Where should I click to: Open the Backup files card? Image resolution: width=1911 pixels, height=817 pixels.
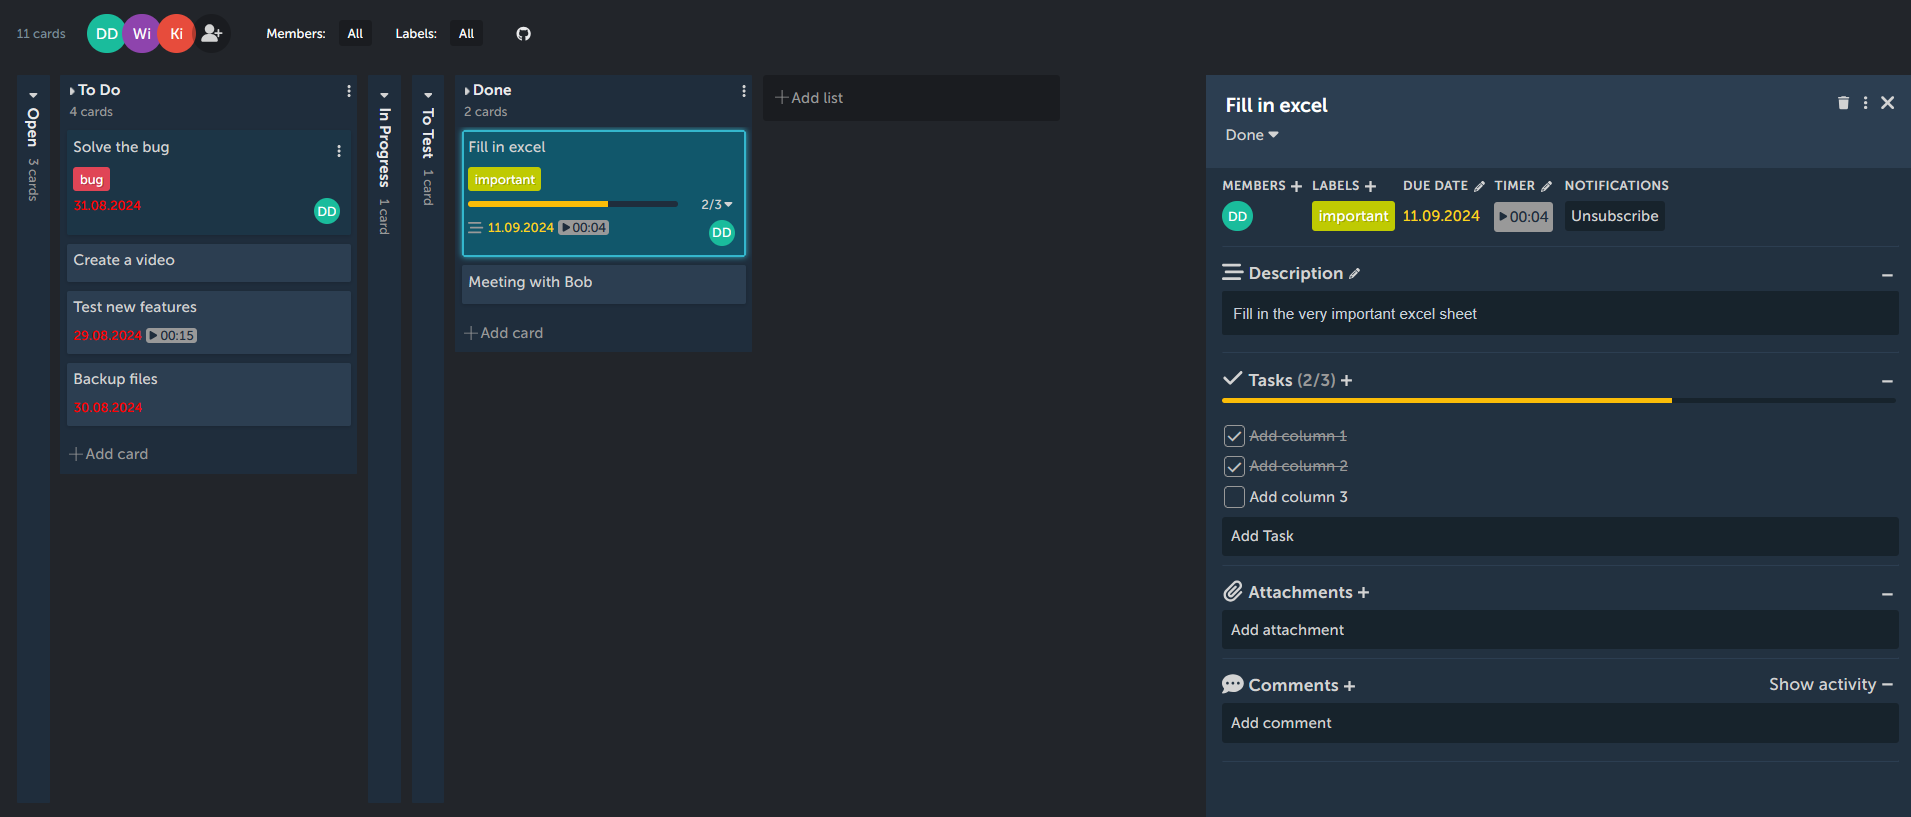pos(209,394)
